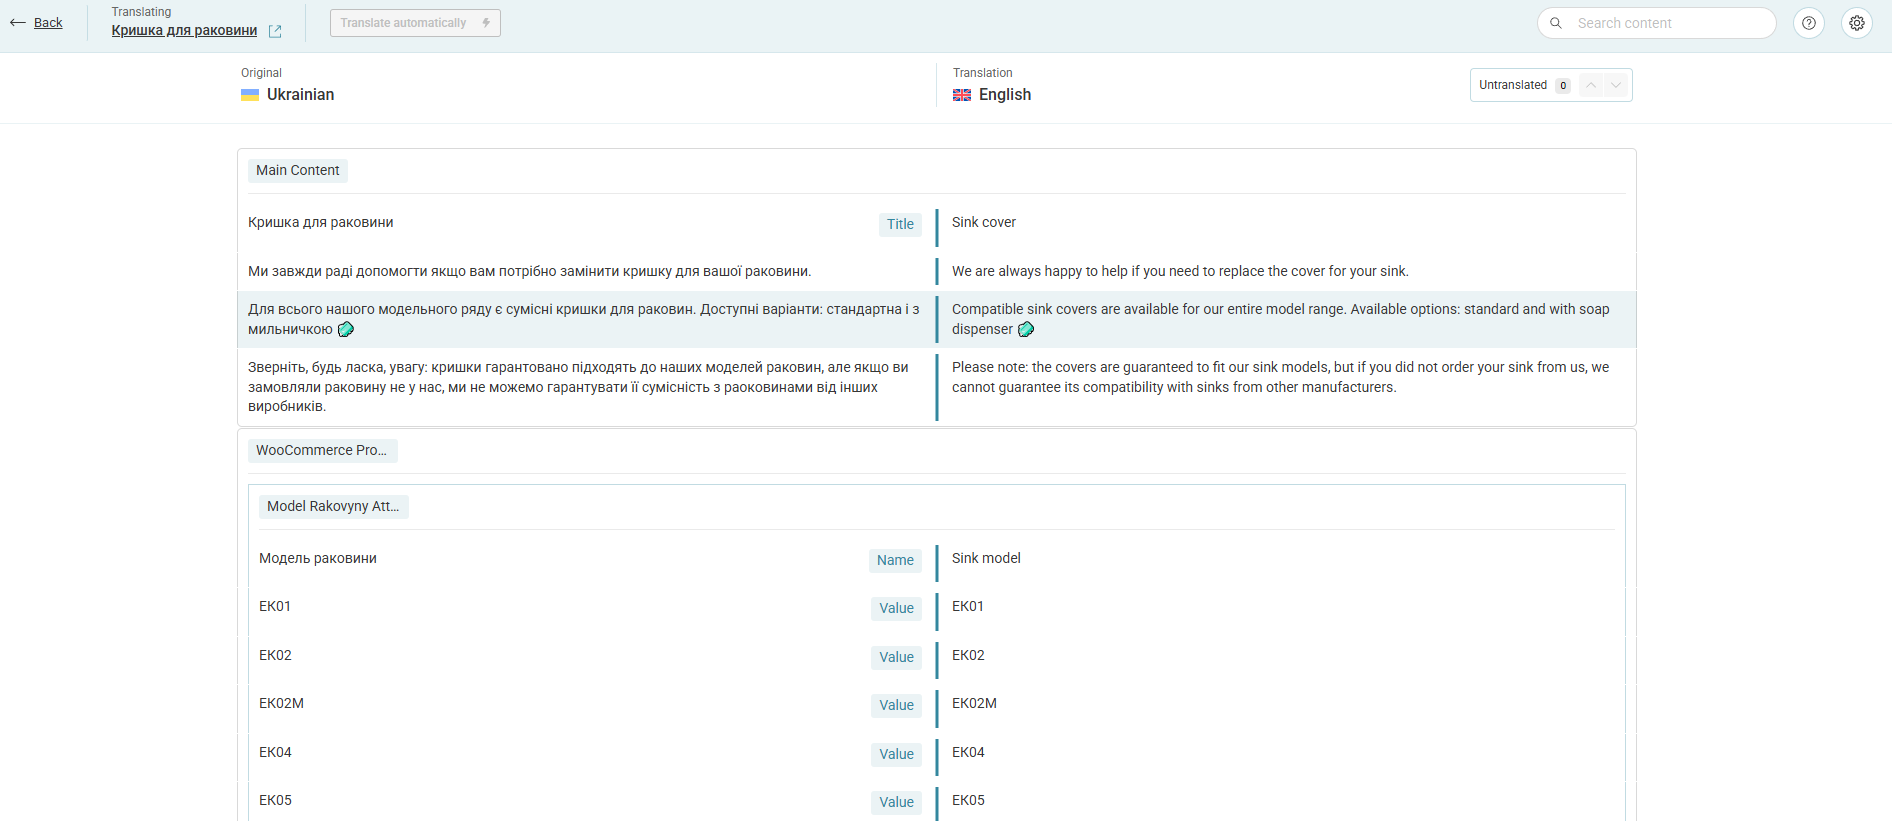Select the original EK04 value
The image size is (1892, 821).
click(x=276, y=753)
